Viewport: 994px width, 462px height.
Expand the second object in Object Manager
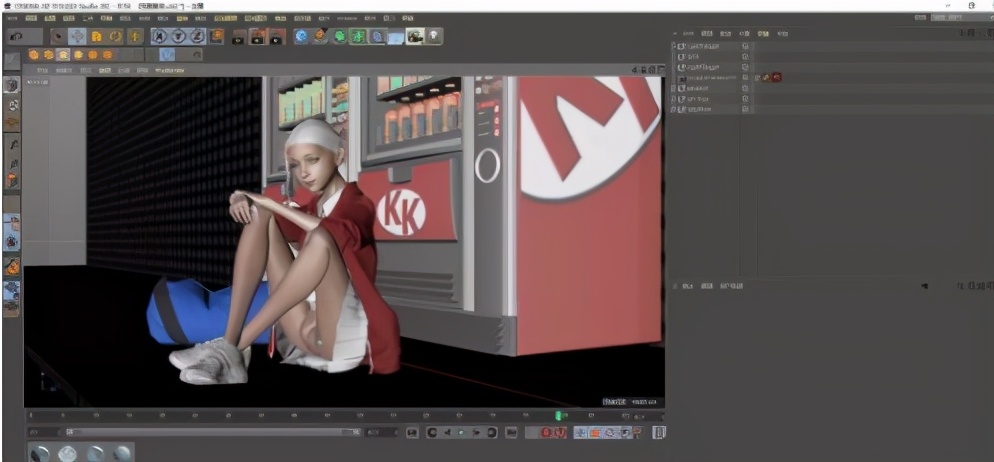point(674,57)
